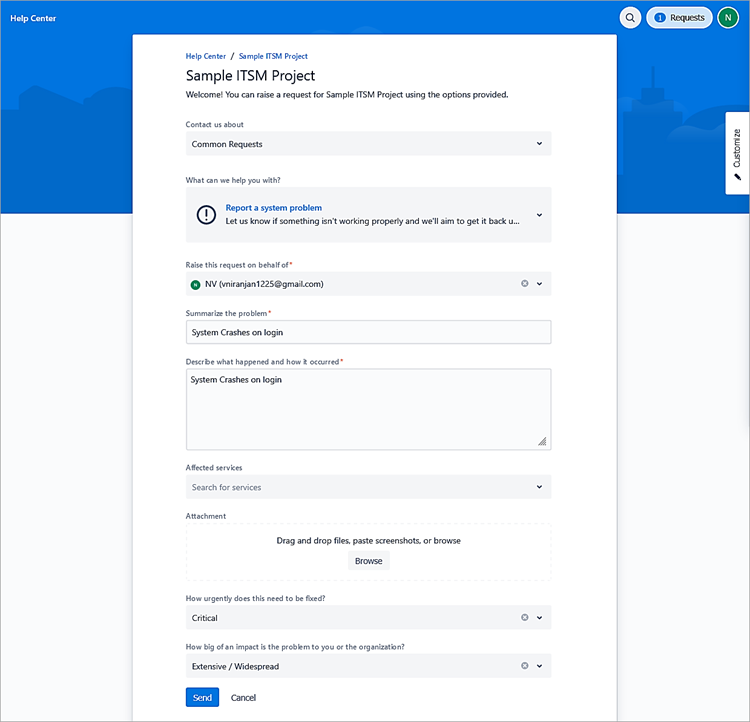Open the Customize side panel tab
Image resolution: width=750 pixels, height=722 pixels.
point(737,153)
